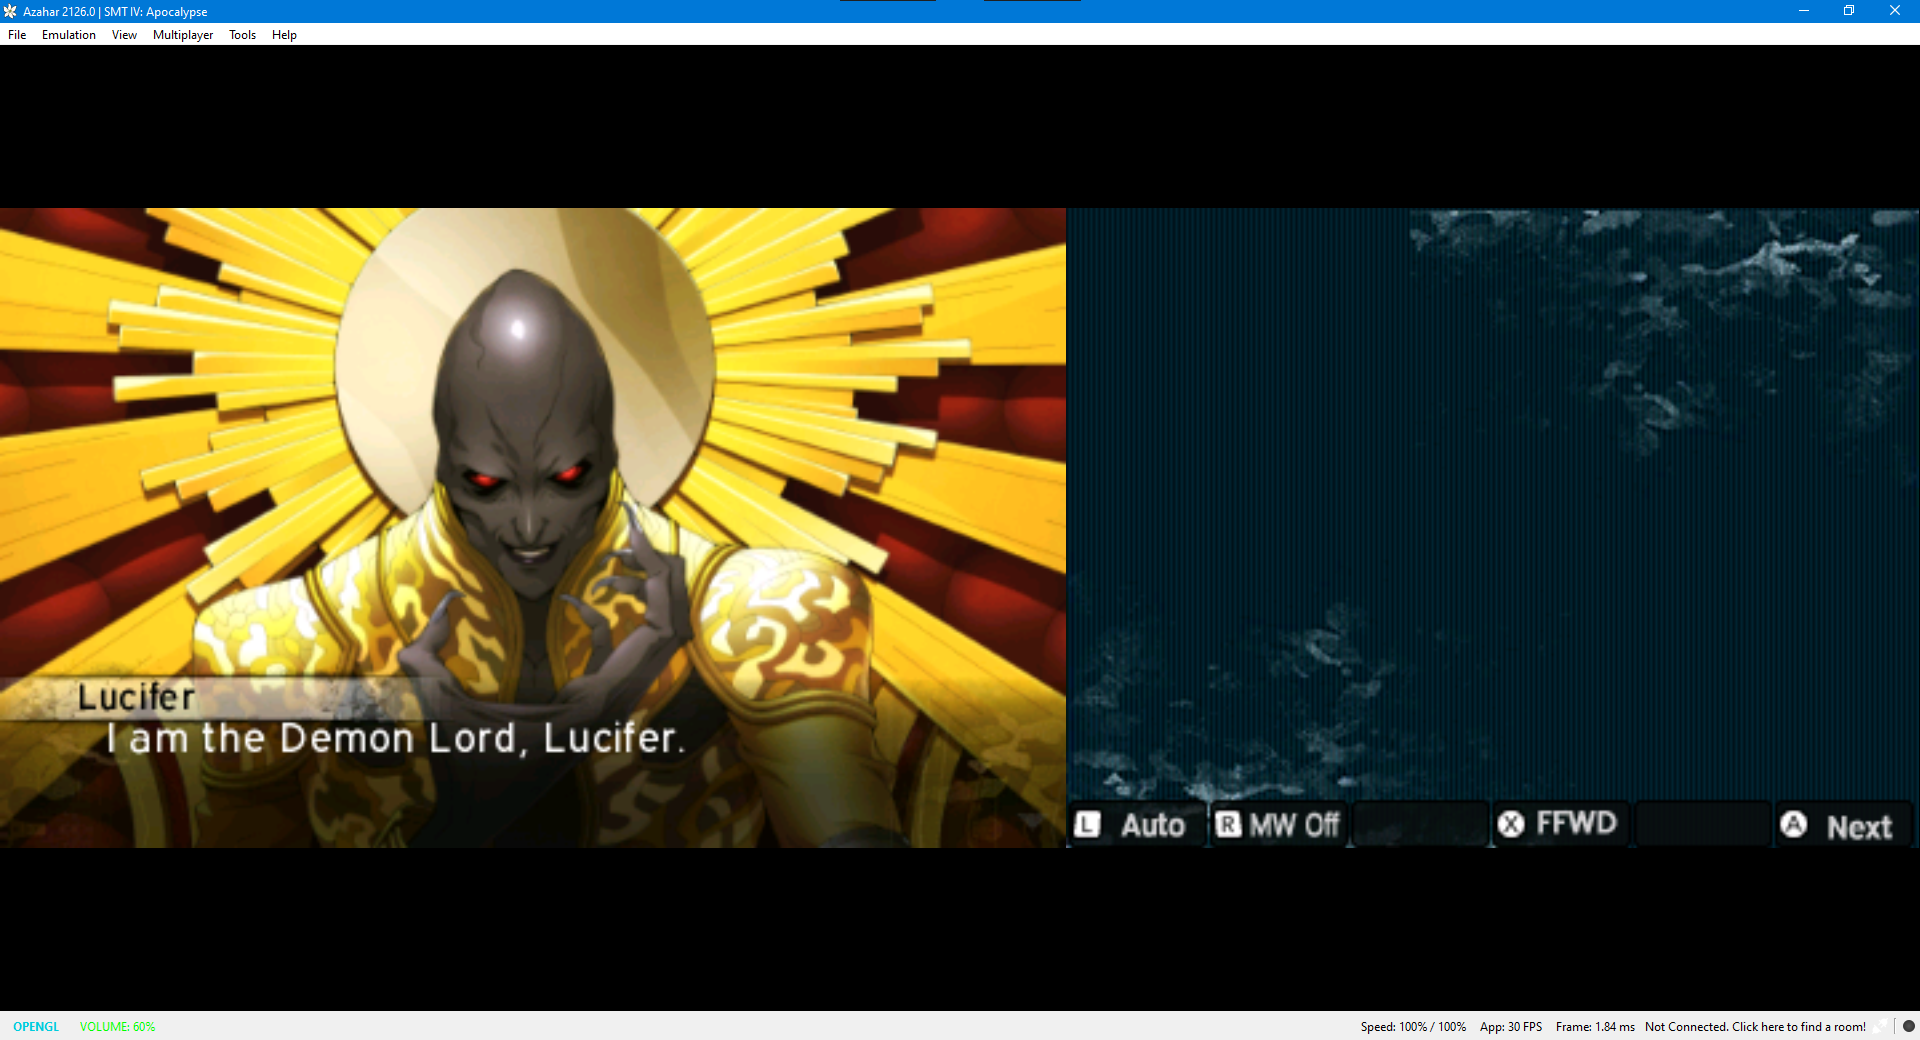Expand the Tools menu
The image size is (1920, 1040).
click(x=242, y=35)
